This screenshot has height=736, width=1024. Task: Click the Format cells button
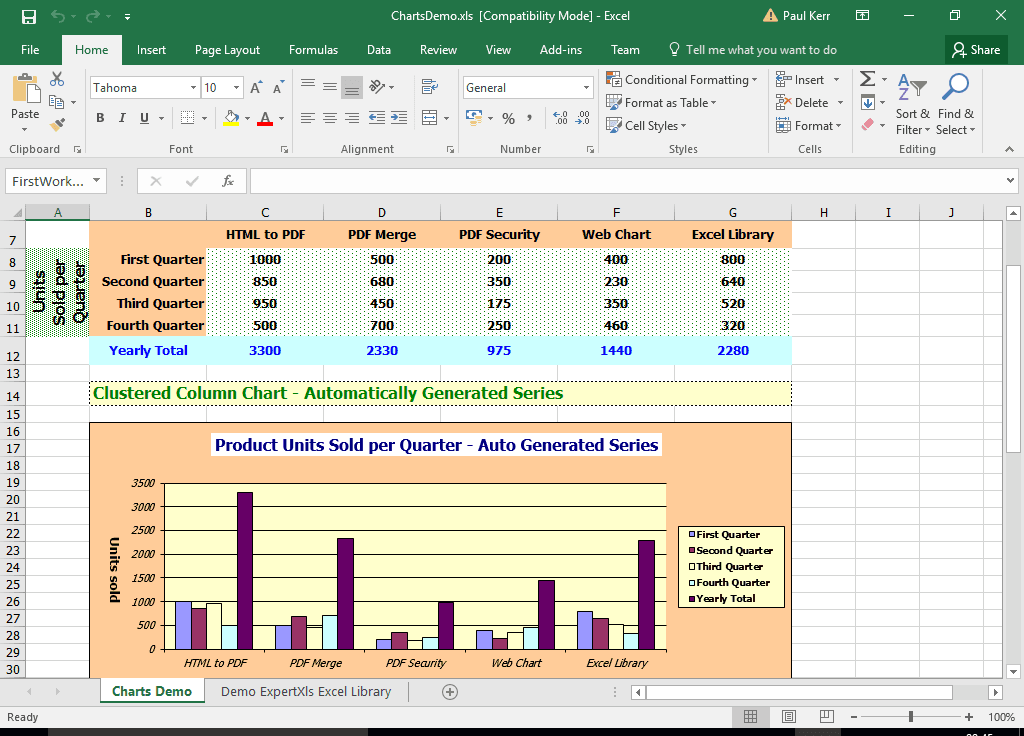tap(809, 125)
